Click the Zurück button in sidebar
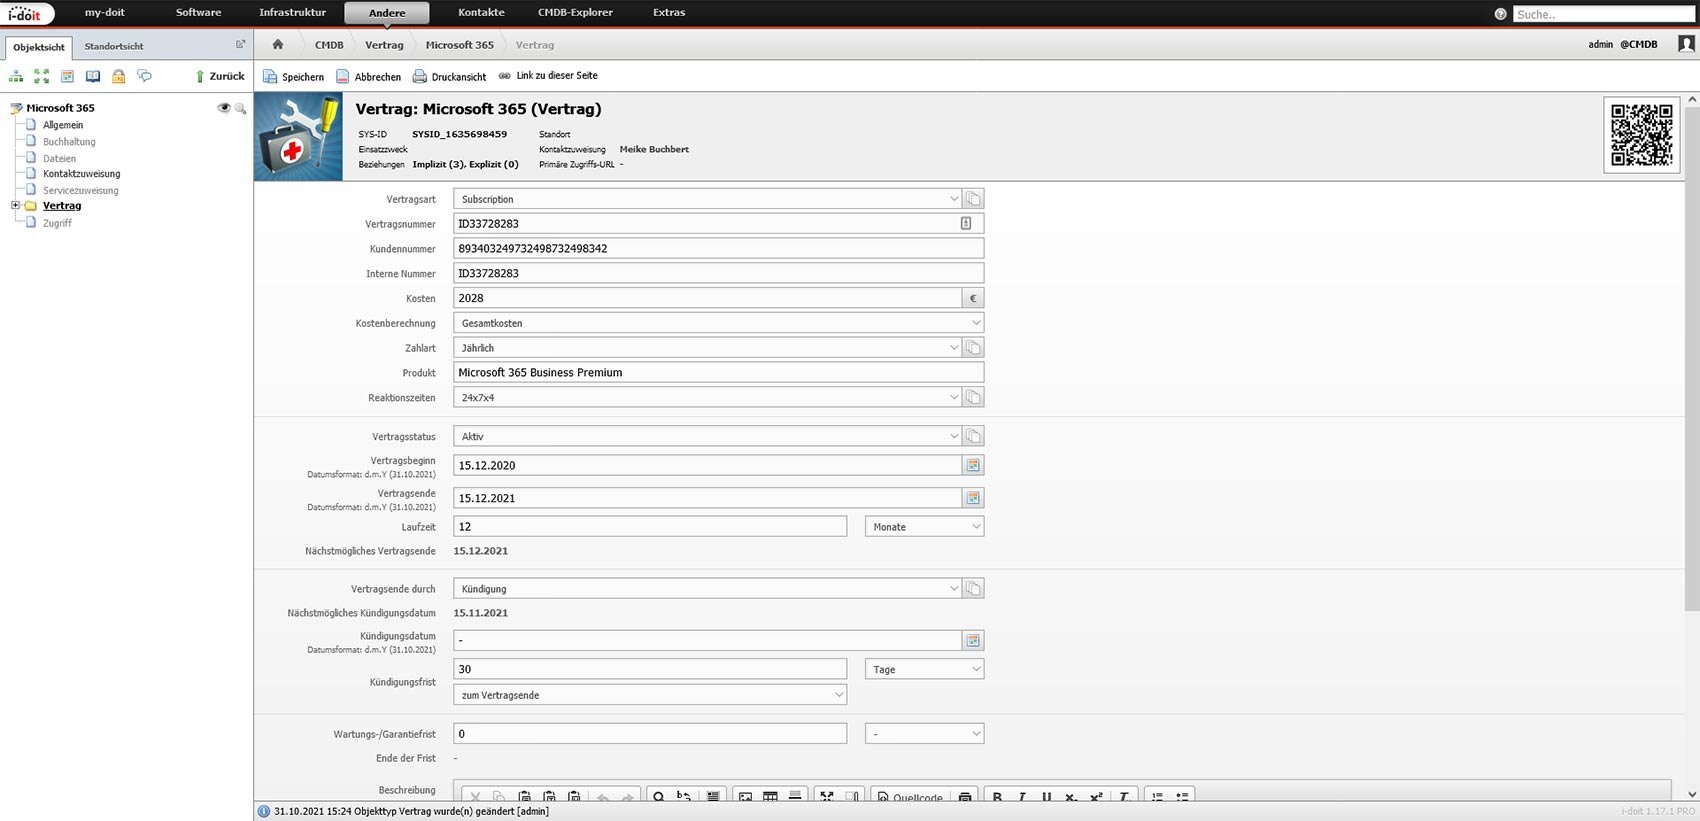This screenshot has height=821, width=1700. (219, 76)
